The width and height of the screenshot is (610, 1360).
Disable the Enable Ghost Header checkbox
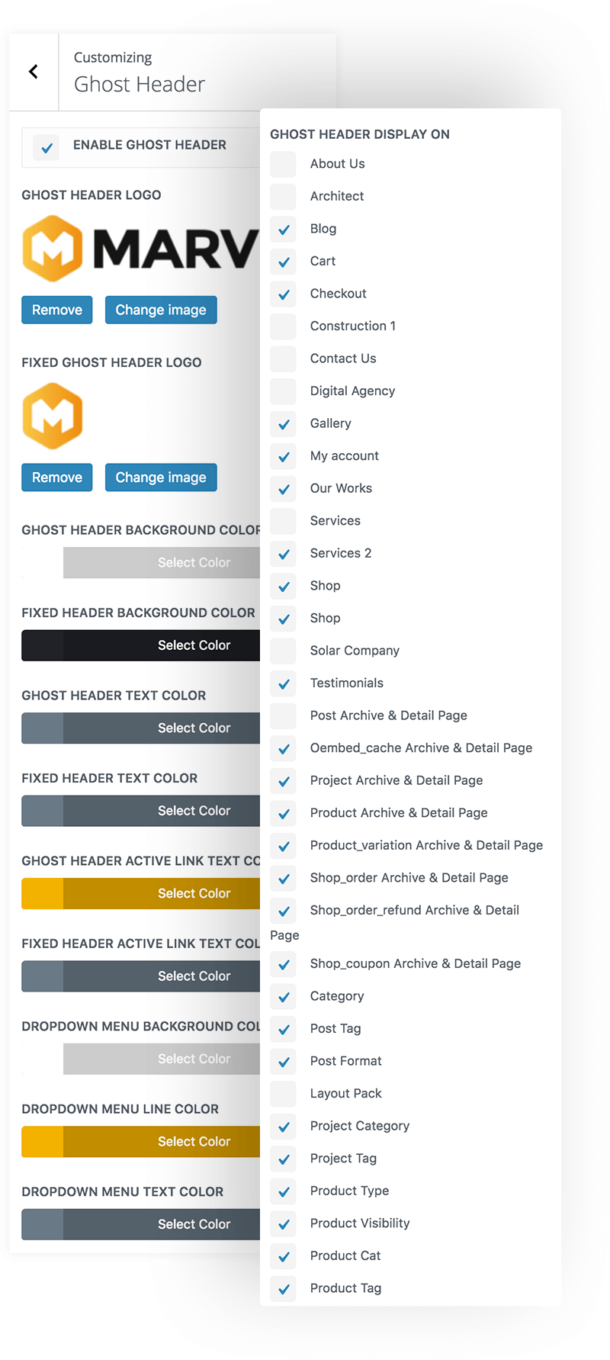tap(46, 147)
